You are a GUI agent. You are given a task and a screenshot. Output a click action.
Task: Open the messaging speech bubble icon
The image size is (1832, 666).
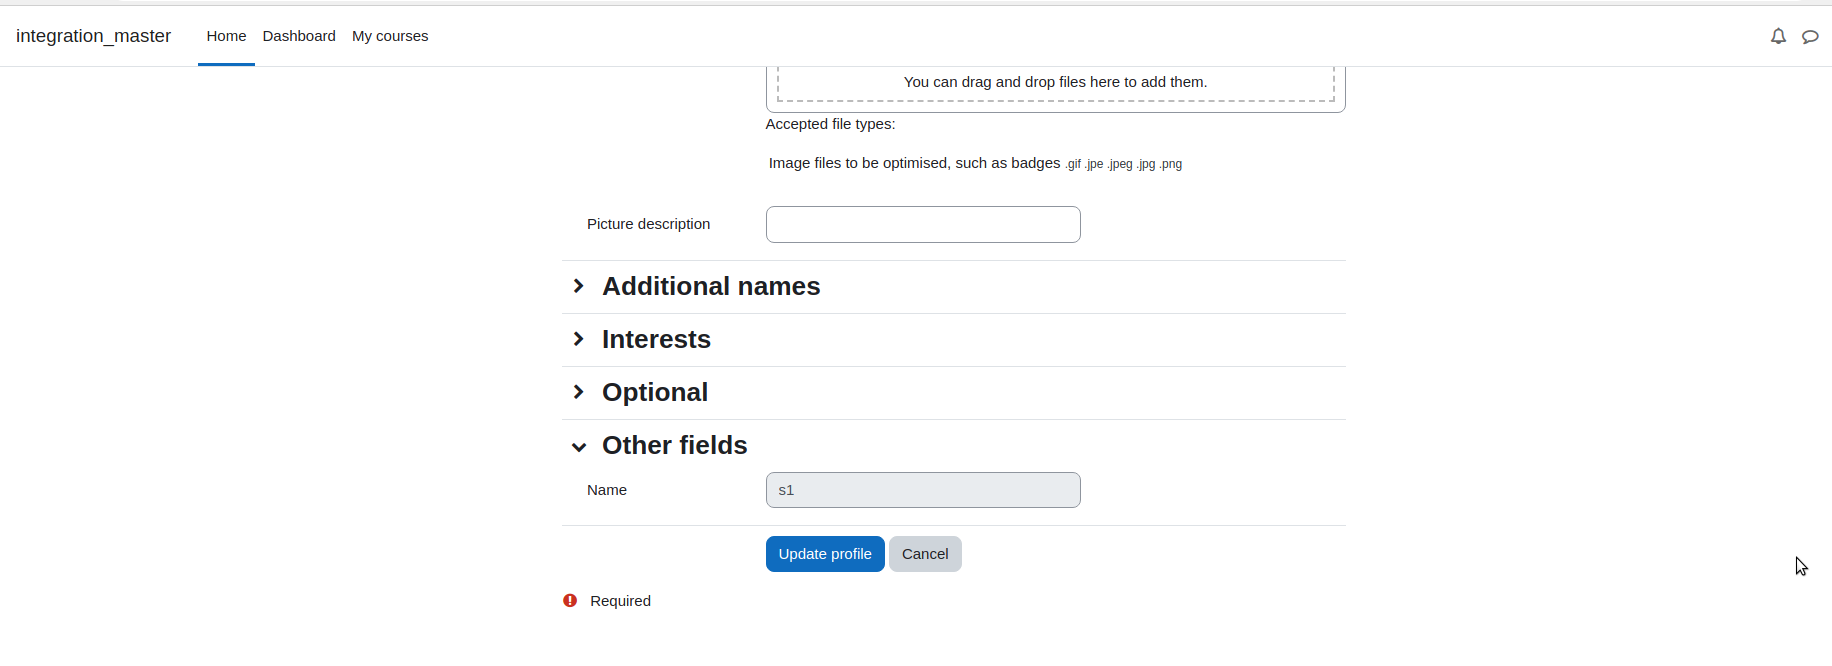tap(1810, 36)
